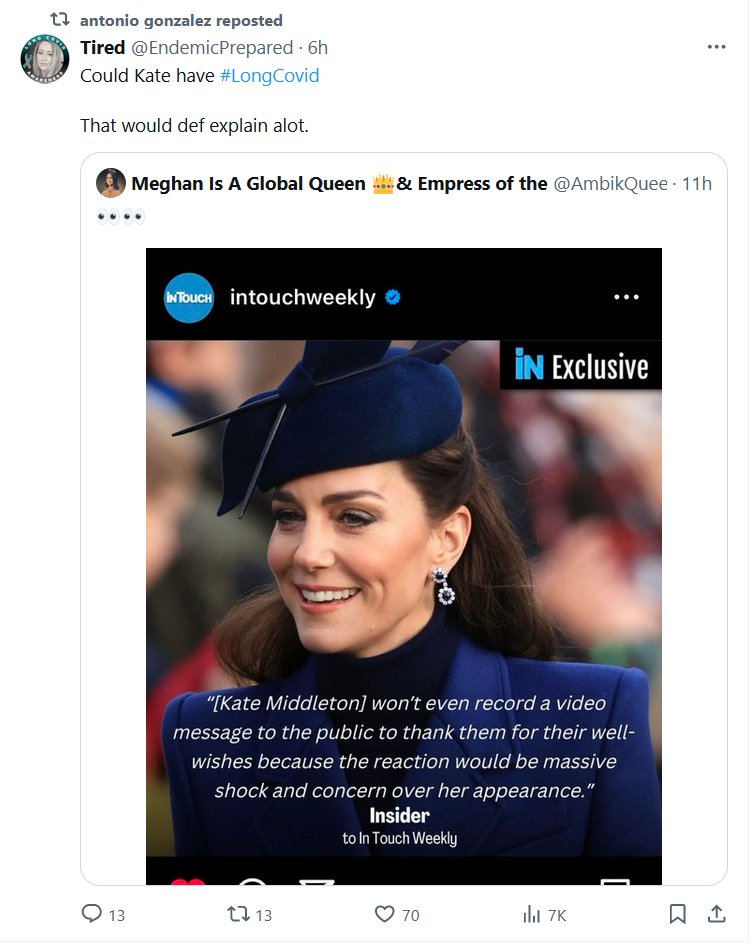Click the Tired display name
This screenshot has width=754, height=944.
coord(102,48)
